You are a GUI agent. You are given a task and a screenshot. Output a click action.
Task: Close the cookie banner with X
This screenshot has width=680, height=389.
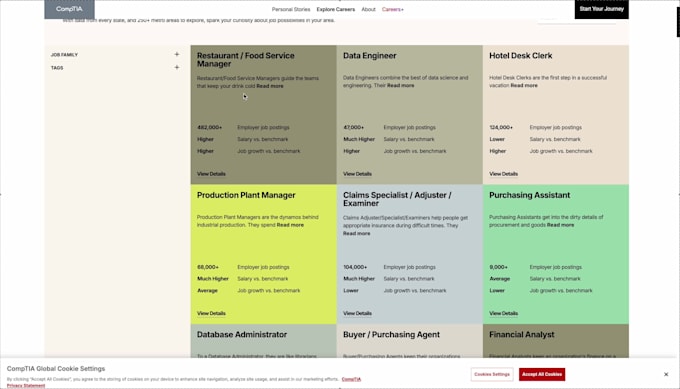pyautogui.click(x=666, y=374)
